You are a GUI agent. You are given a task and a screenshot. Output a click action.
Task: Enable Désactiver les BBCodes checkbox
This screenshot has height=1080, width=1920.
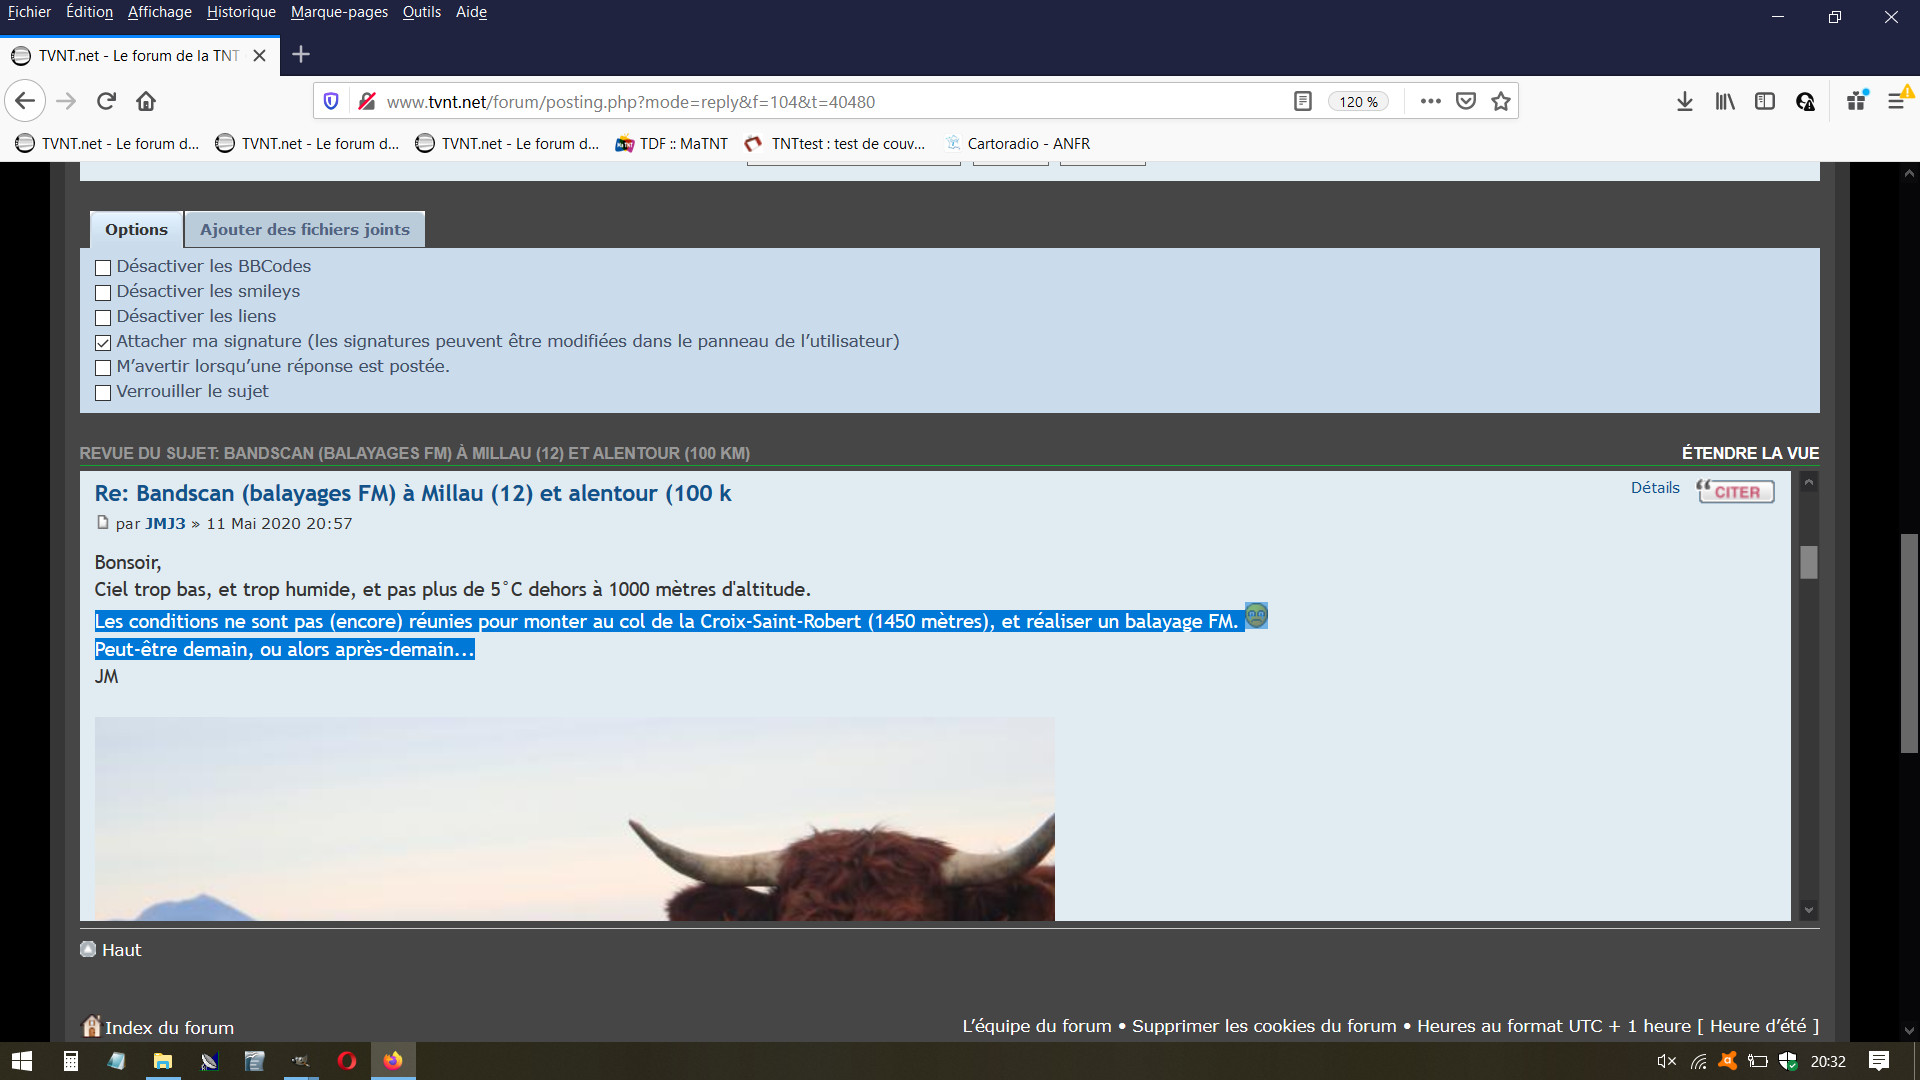click(103, 267)
